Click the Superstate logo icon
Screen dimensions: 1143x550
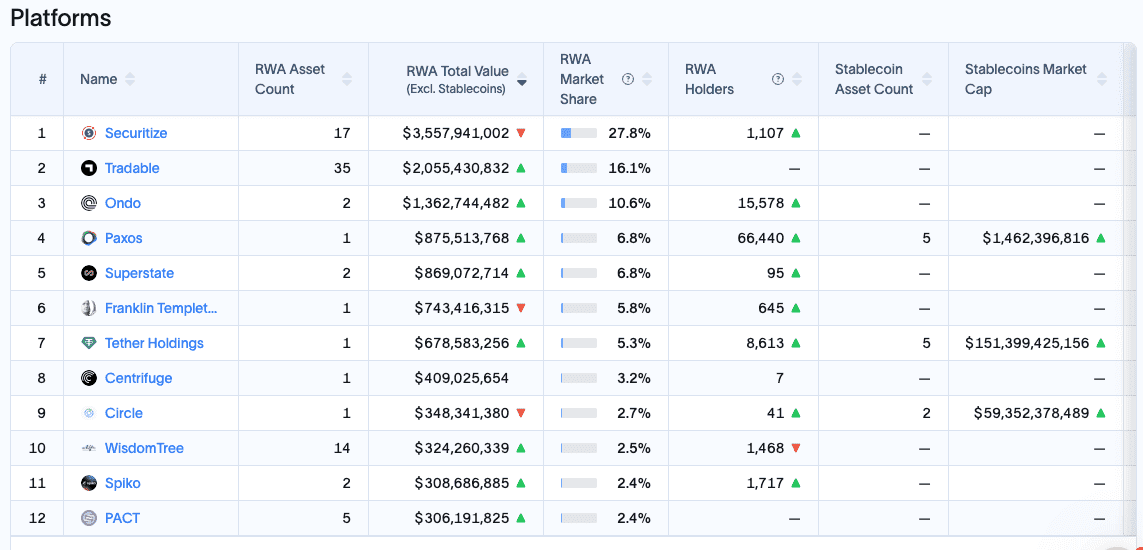[88, 273]
